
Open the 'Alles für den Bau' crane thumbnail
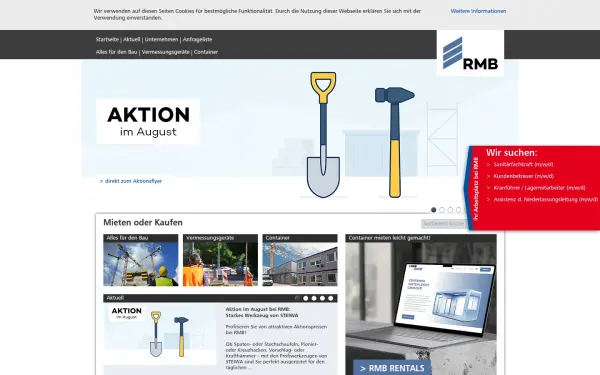tap(141, 264)
